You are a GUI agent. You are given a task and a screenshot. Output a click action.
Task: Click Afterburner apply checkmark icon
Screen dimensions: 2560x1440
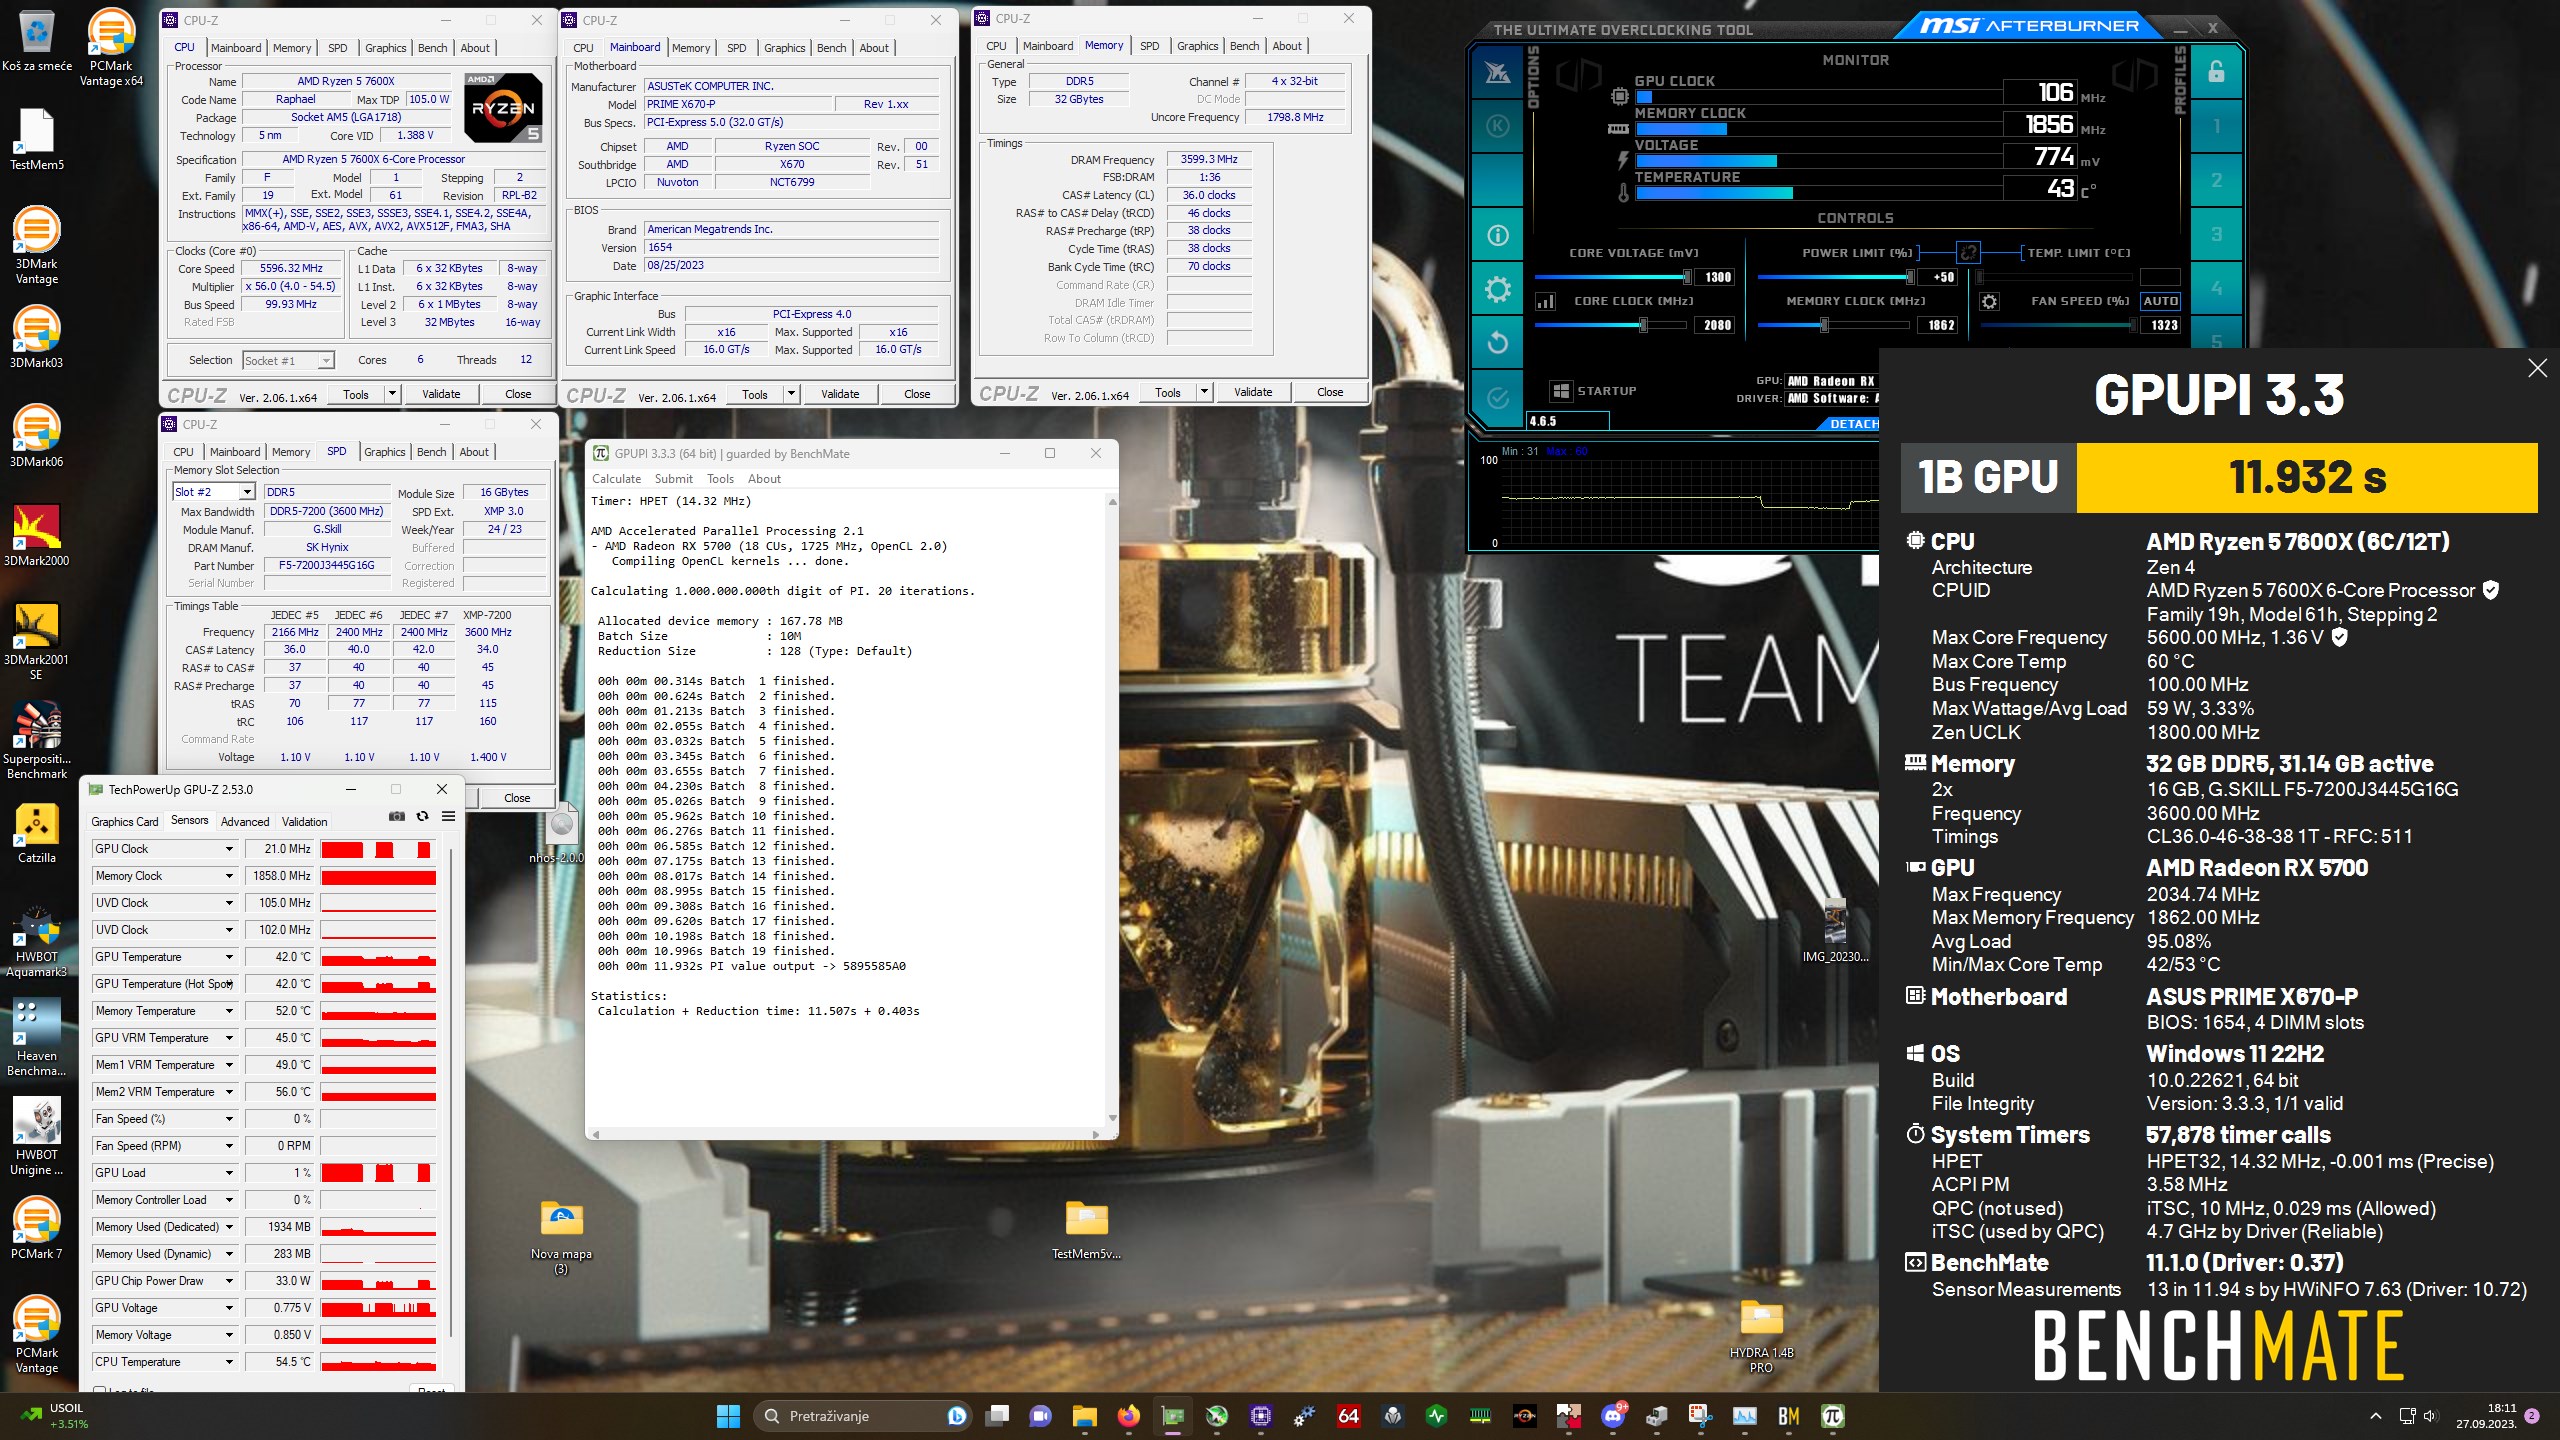[1497, 398]
